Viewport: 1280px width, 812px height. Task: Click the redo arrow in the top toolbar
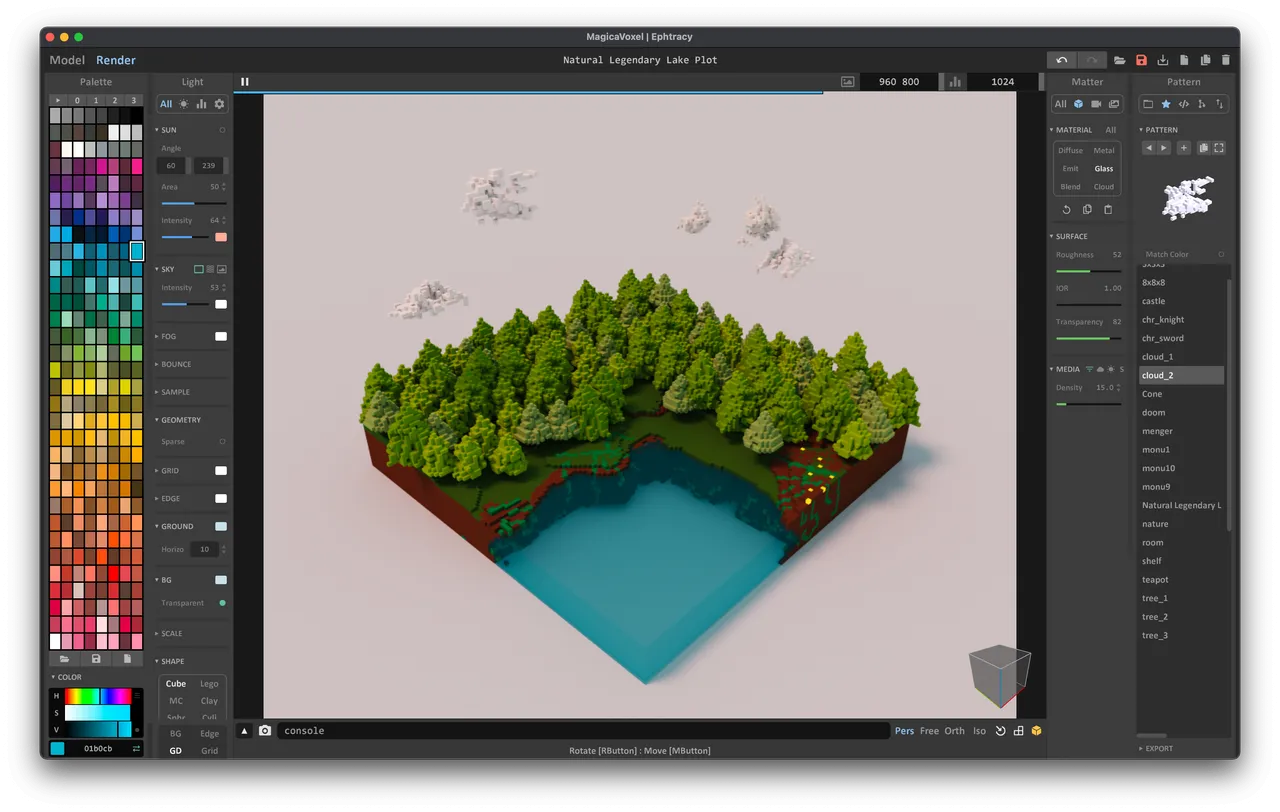point(1092,60)
